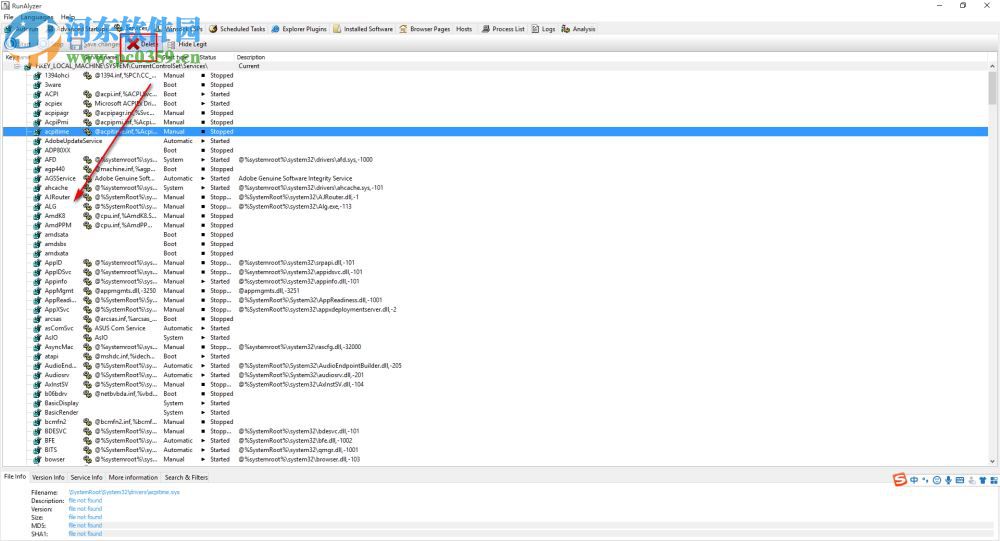Open the Hosts section
1000x541 pixels.
tap(464, 29)
